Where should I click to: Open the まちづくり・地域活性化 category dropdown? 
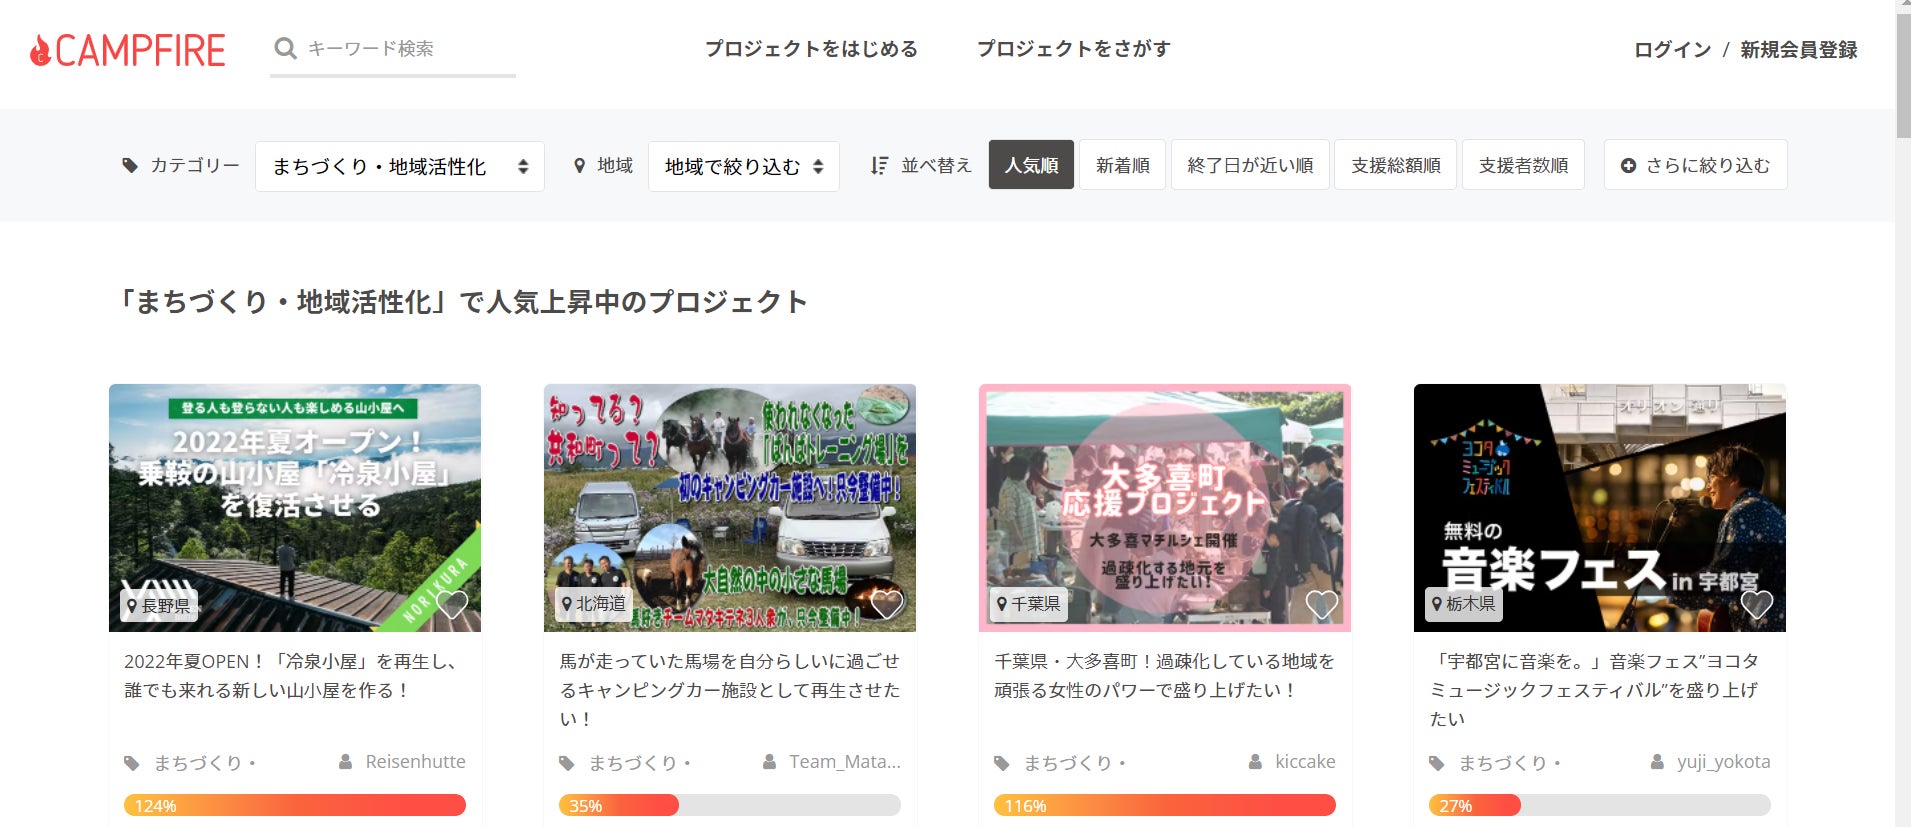point(400,166)
